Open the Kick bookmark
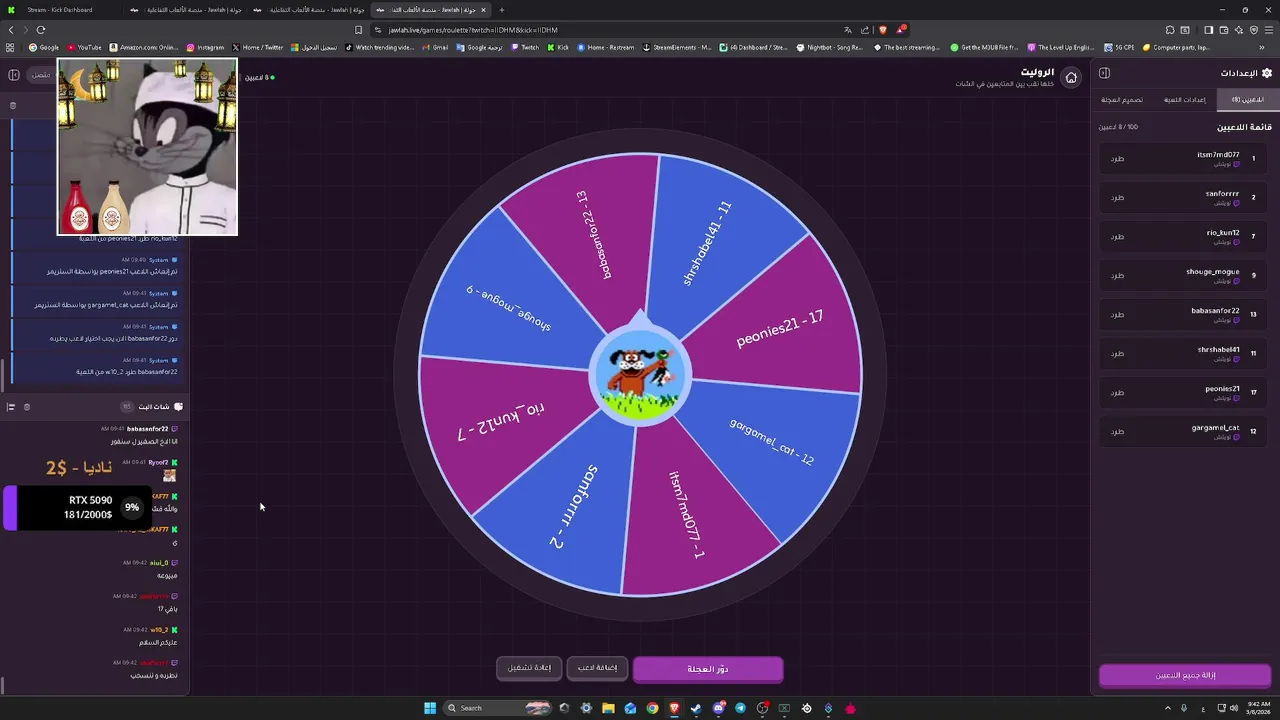This screenshot has height=720, width=1280. [558, 47]
